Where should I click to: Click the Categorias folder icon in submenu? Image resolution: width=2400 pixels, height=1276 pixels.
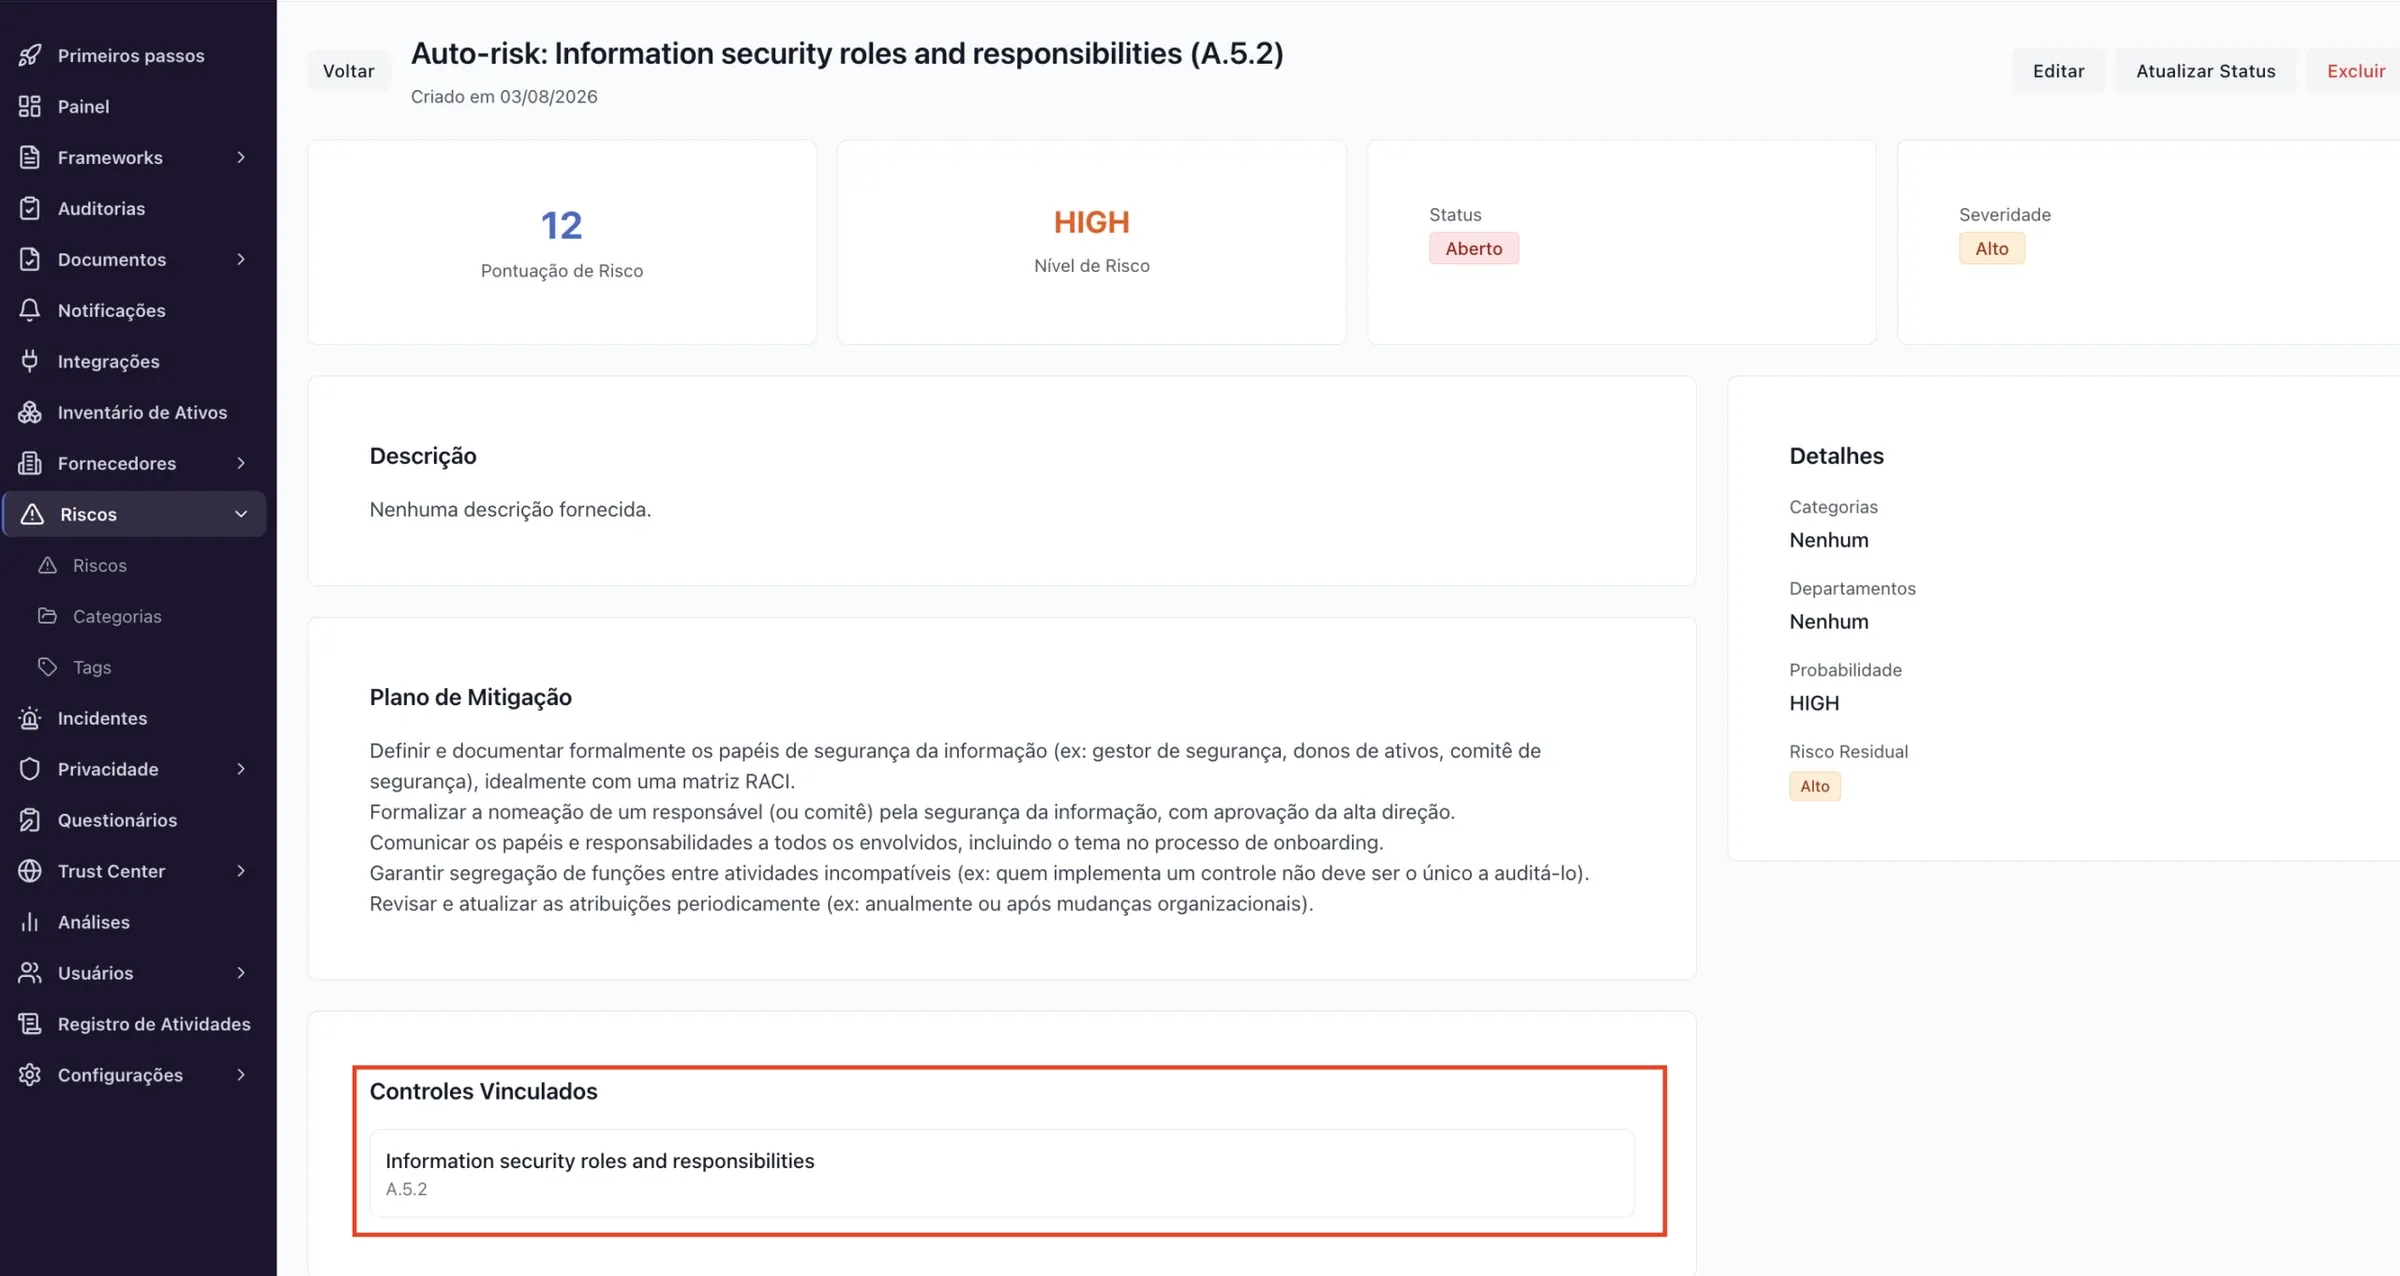click(47, 616)
